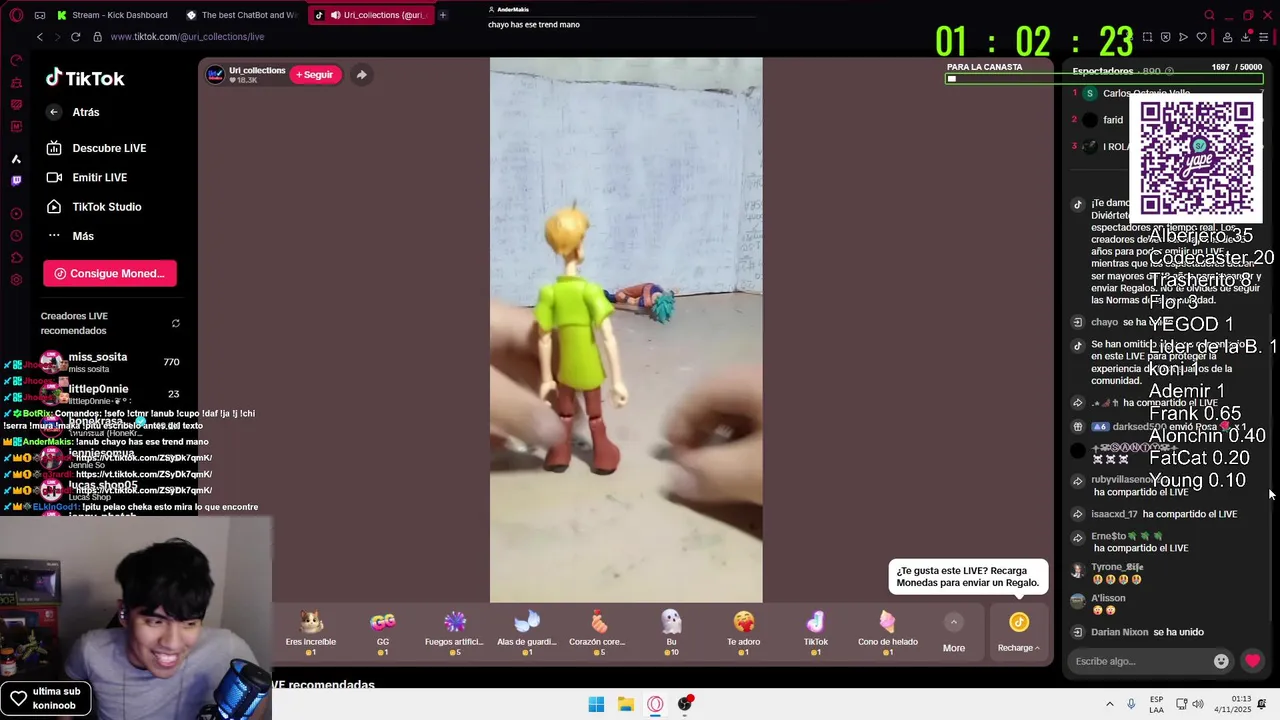This screenshot has width=1280, height=720.
Task: Send the Eres increíble gift
Action: pos(311,633)
